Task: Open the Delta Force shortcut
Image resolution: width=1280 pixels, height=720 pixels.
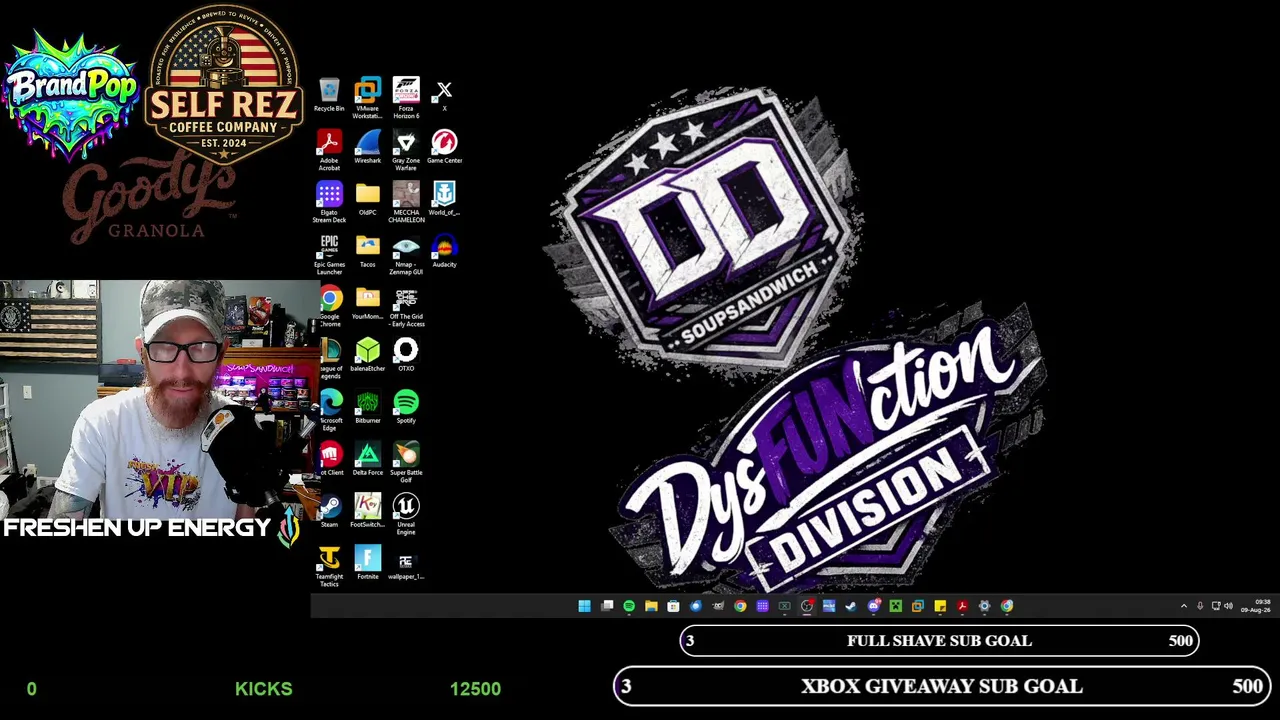Action: (x=367, y=460)
